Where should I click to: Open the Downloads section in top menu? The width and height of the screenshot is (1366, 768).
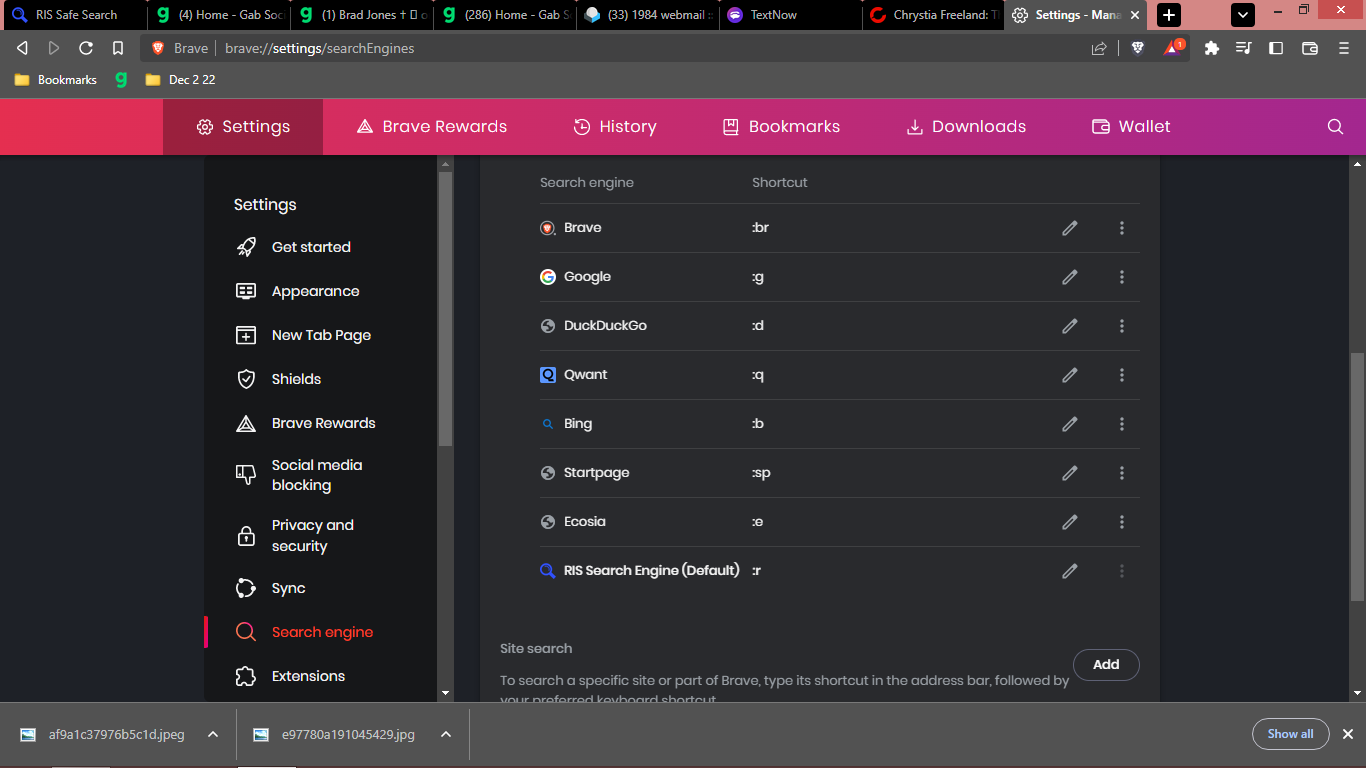tap(965, 127)
